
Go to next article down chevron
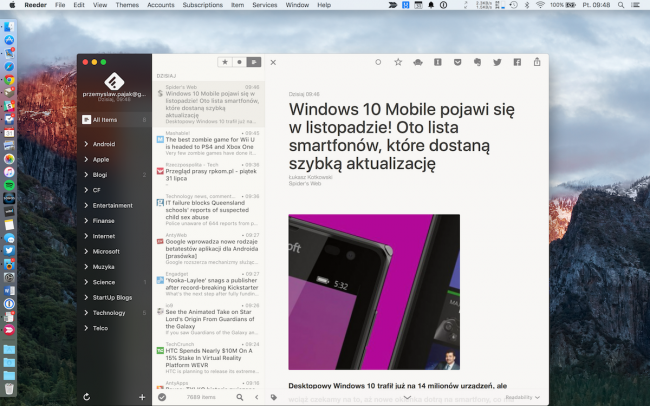tap(407, 397)
